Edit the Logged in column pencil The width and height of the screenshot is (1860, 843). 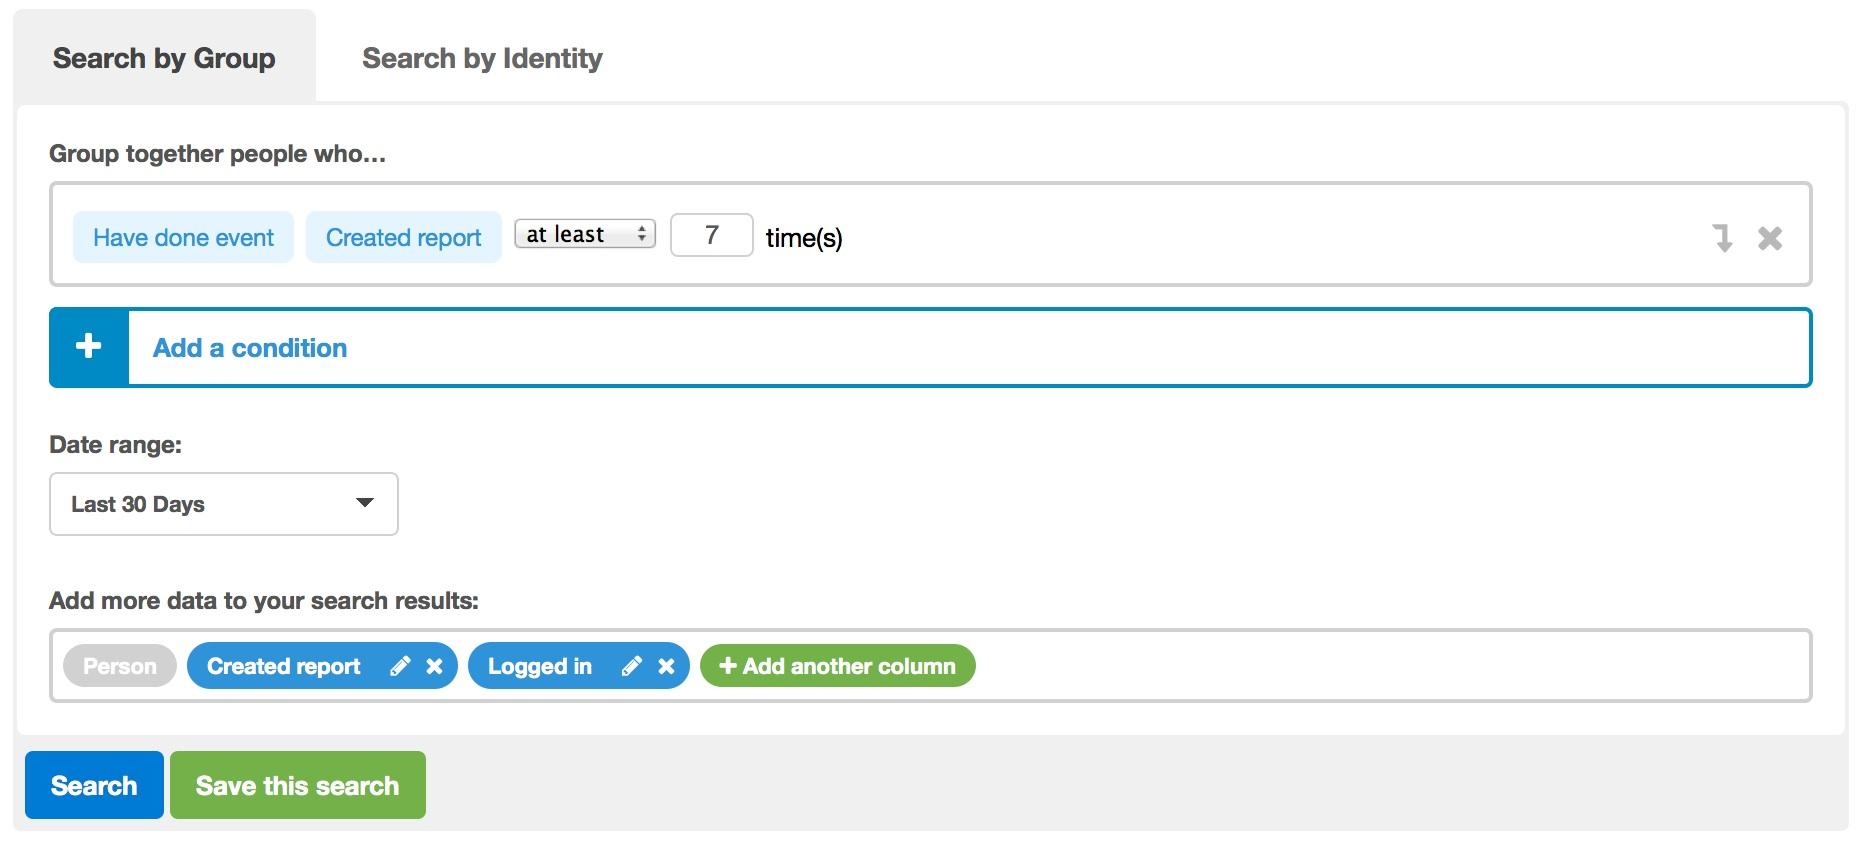[631, 666]
